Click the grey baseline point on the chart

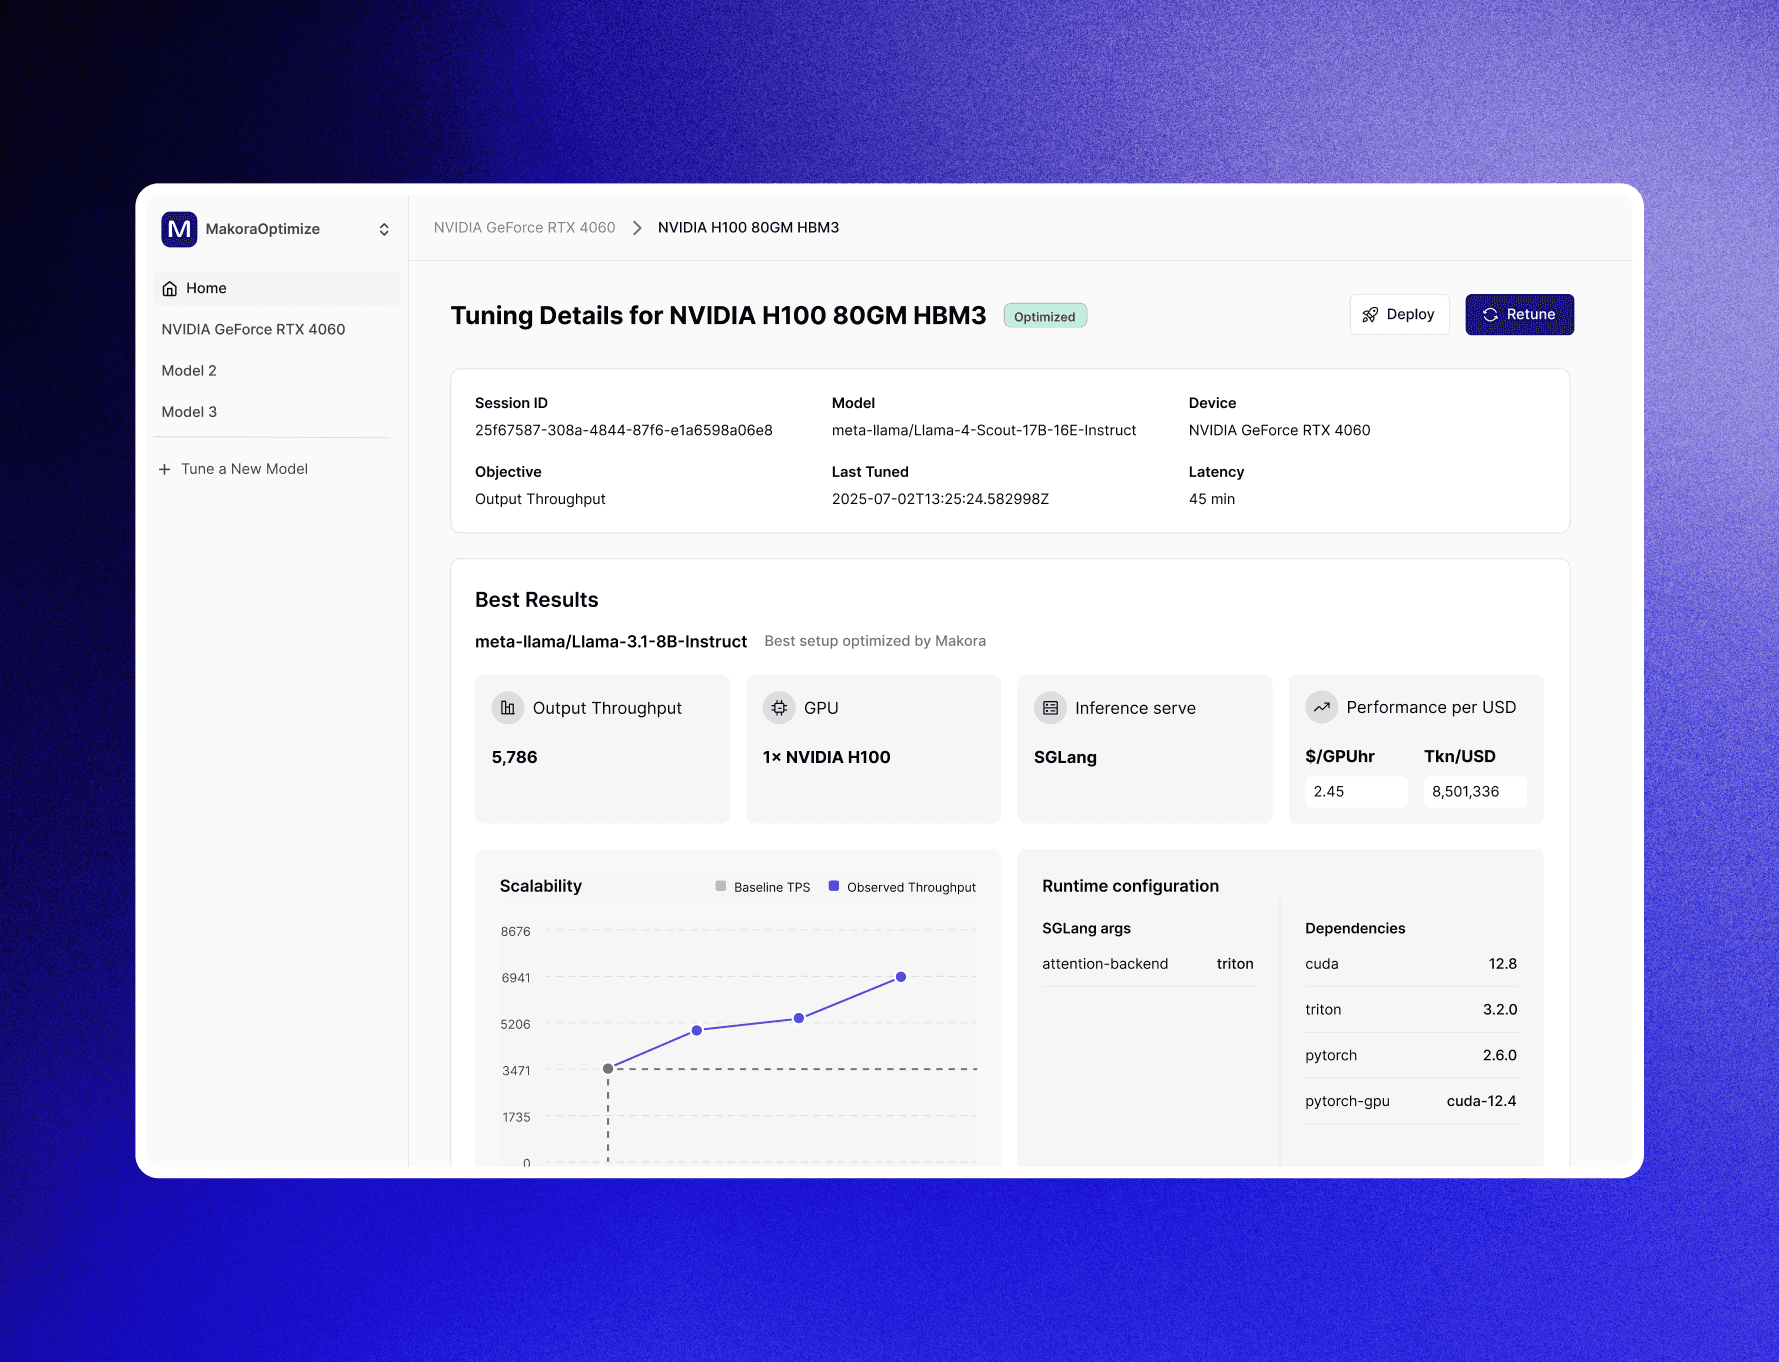point(608,1069)
